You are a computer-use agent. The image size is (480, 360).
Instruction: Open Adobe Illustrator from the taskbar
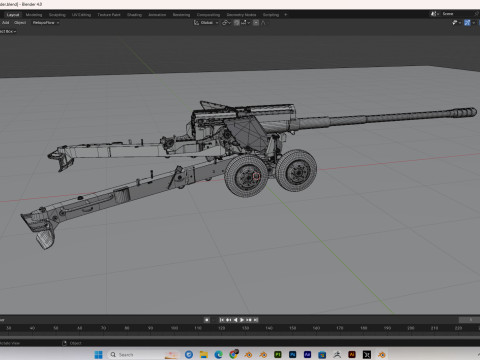point(352,354)
